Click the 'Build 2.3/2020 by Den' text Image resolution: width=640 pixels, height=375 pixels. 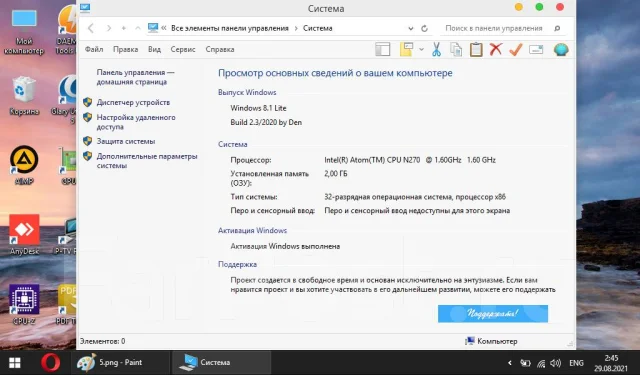266,122
